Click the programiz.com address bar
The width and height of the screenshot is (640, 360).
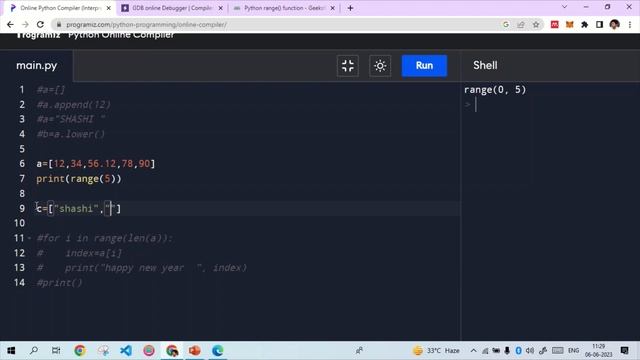coord(278,24)
